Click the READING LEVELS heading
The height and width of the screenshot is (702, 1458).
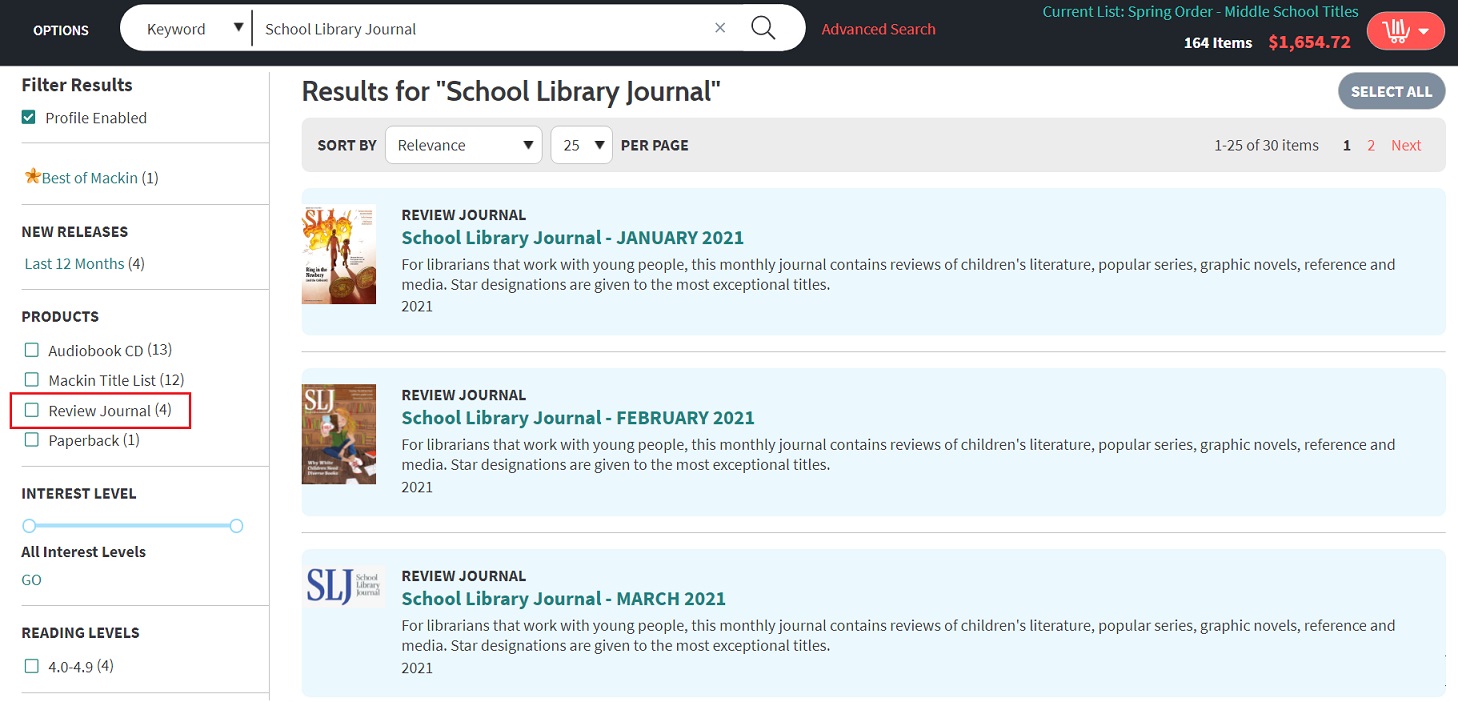[80, 632]
